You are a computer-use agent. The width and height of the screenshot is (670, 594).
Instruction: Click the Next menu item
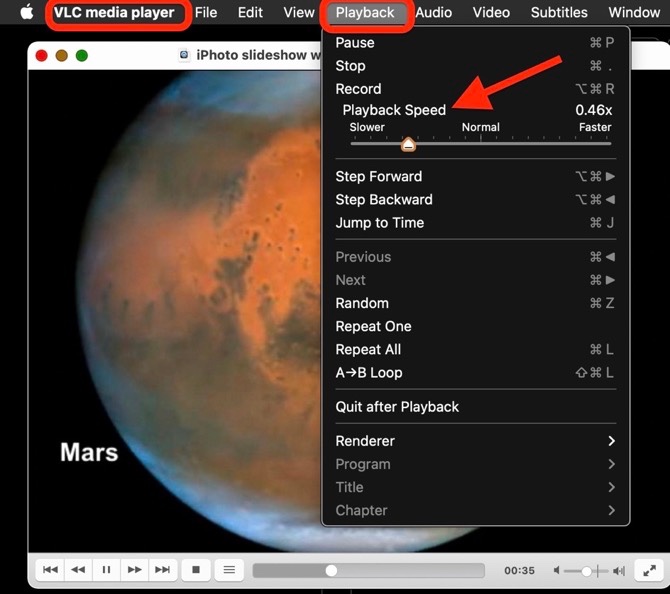475,280
